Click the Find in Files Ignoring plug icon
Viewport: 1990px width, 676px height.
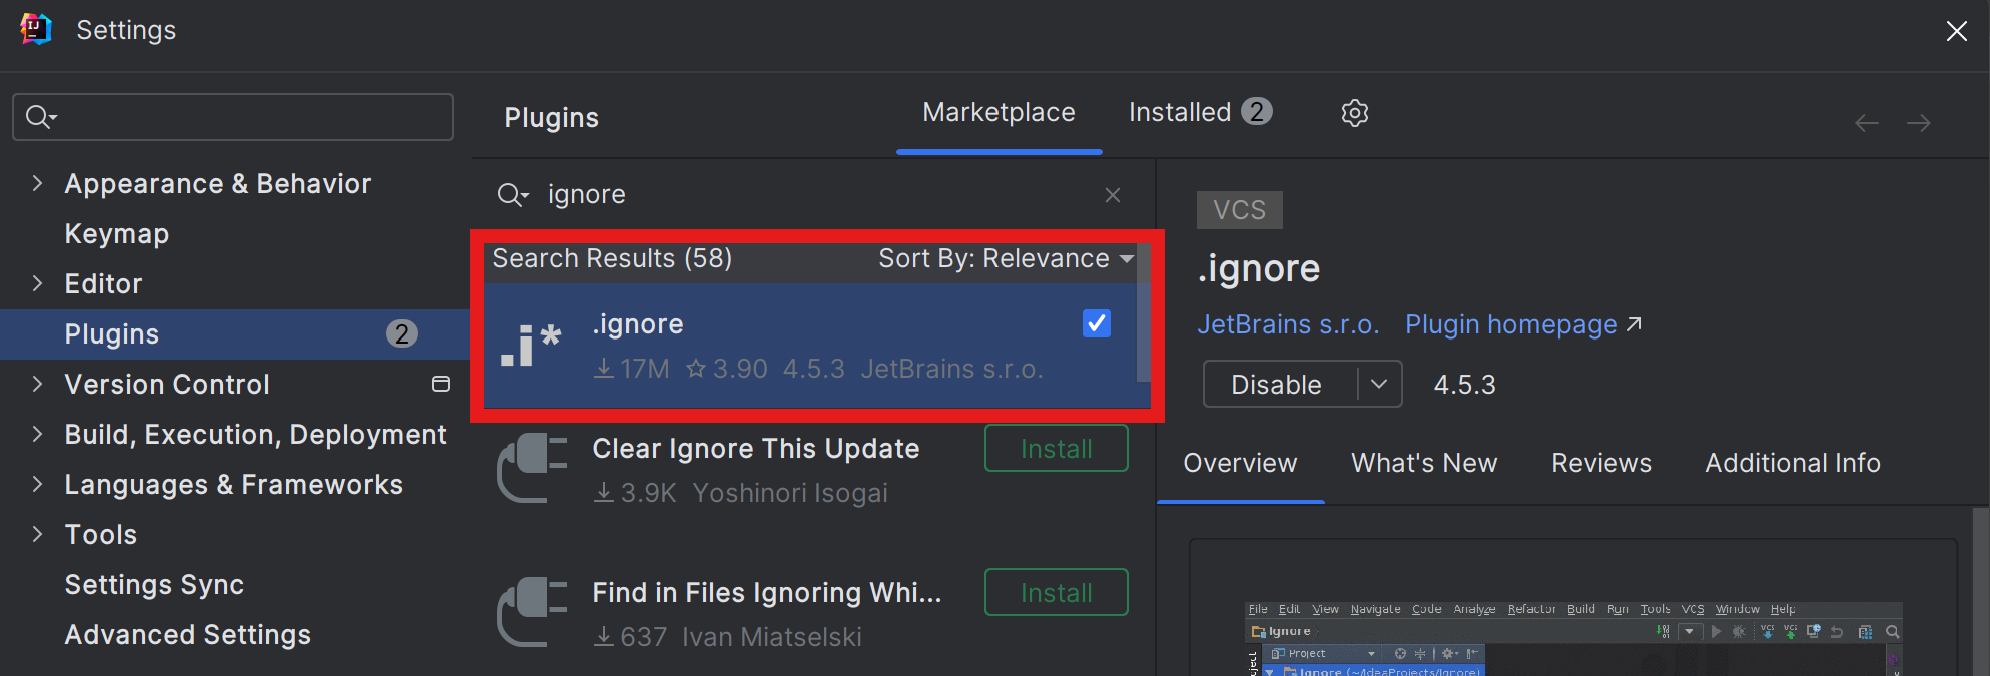click(532, 611)
